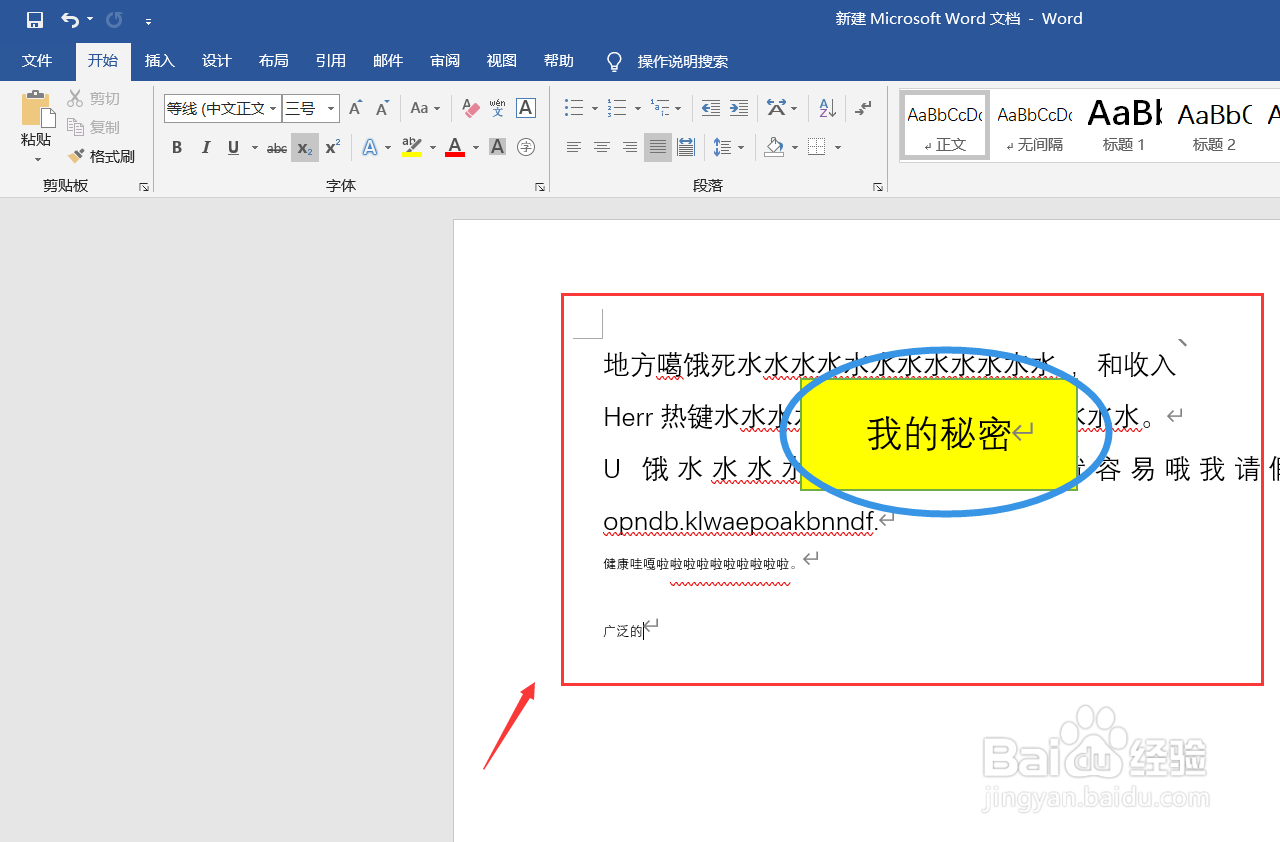1280x842 pixels.
Task: Expand the font color dropdown arrow
Action: coord(474,147)
